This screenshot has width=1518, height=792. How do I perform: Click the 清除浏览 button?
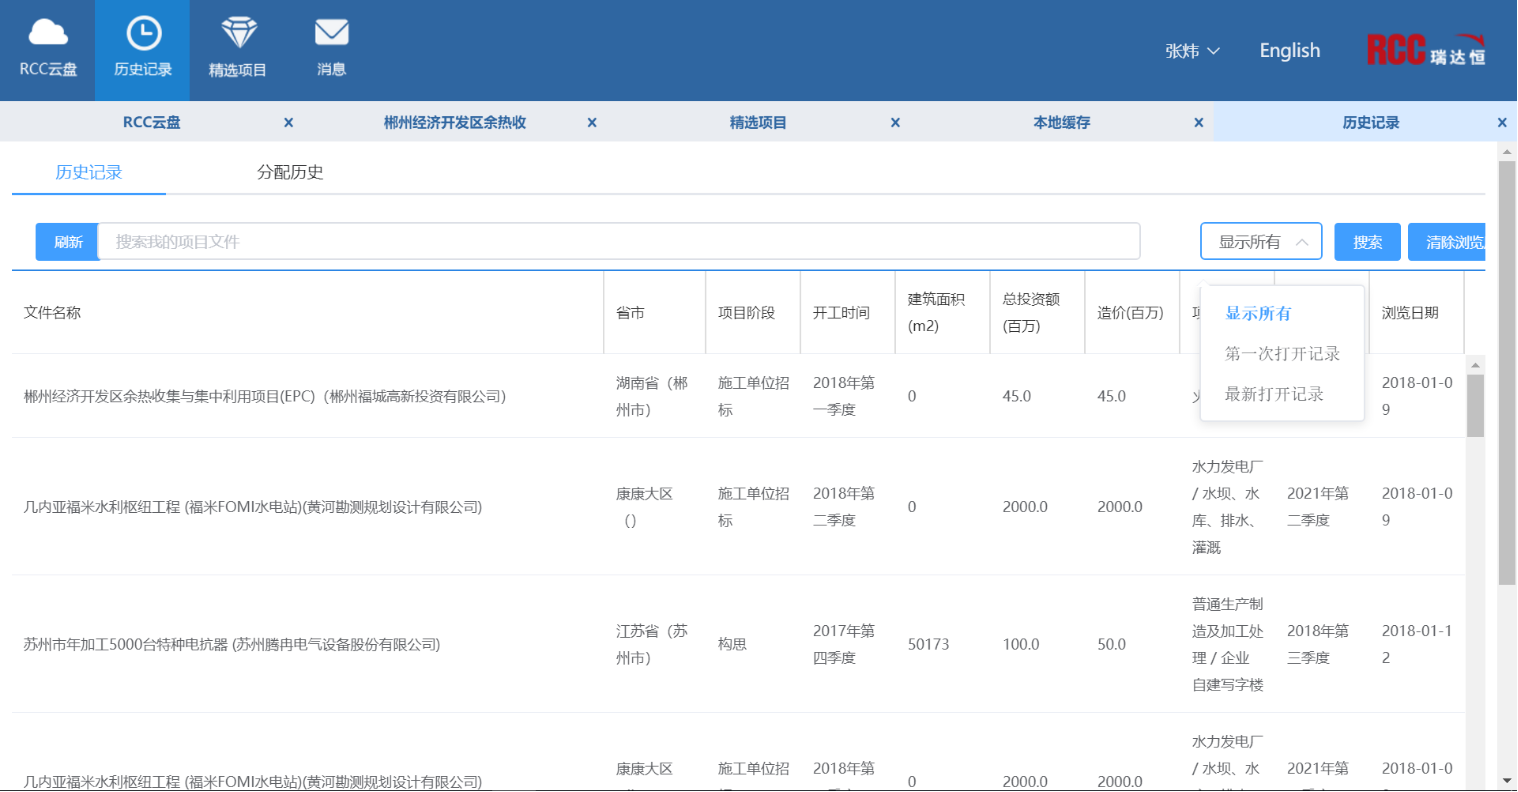1447,242
